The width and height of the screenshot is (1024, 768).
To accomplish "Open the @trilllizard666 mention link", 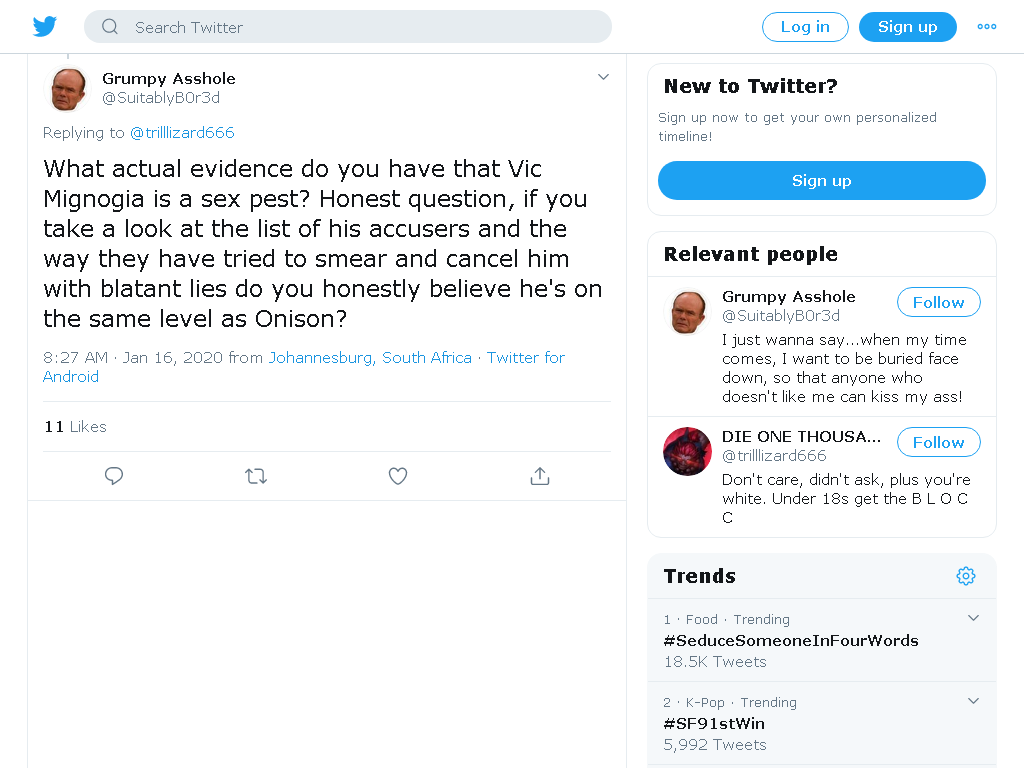I will [182, 133].
